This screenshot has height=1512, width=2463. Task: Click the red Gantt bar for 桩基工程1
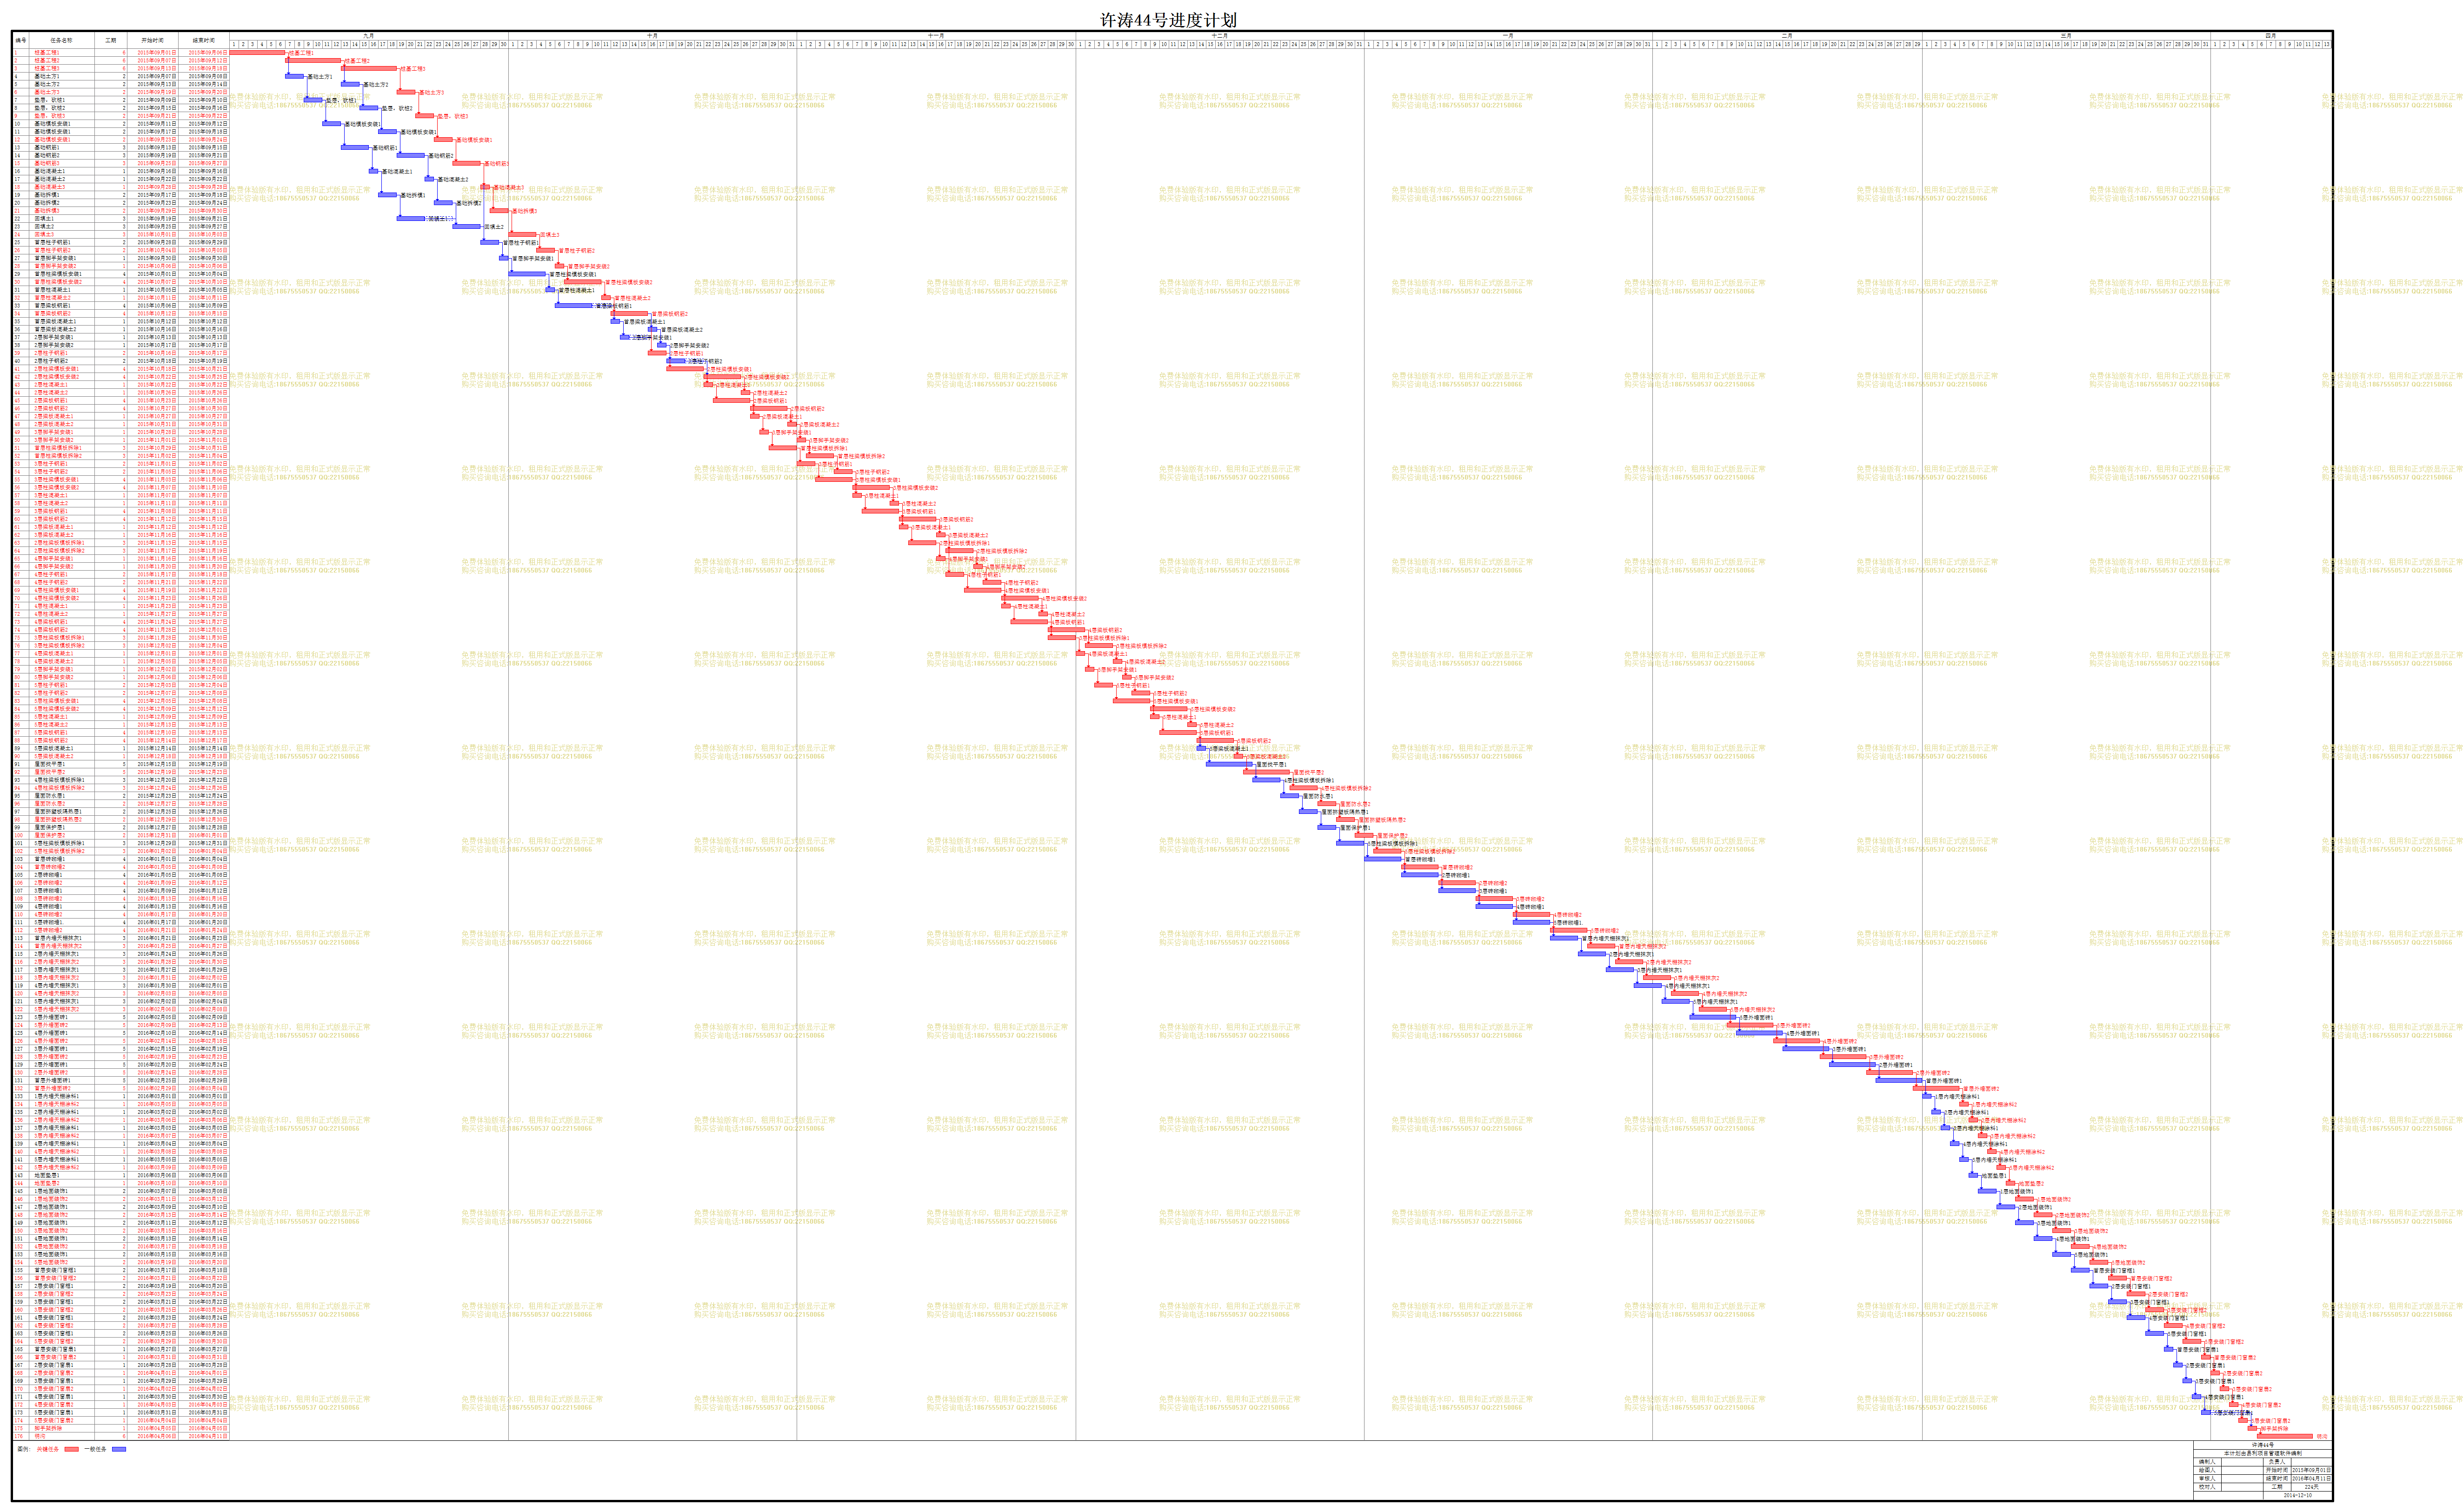click(x=257, y=53)
